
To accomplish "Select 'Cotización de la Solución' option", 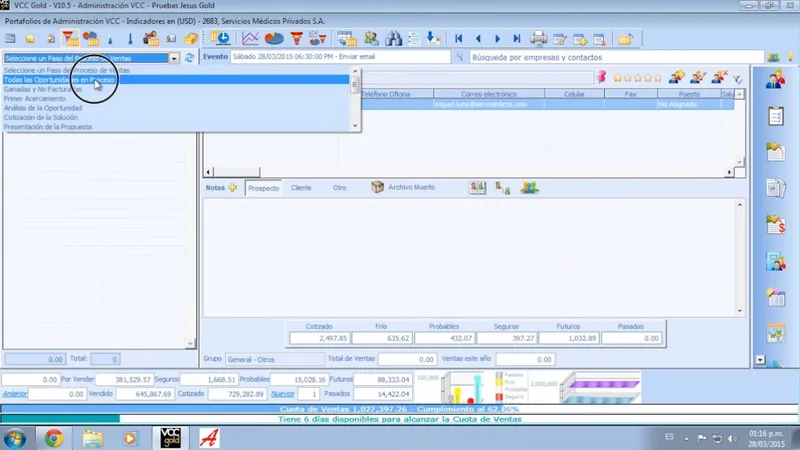I will (x=176, y=117).
